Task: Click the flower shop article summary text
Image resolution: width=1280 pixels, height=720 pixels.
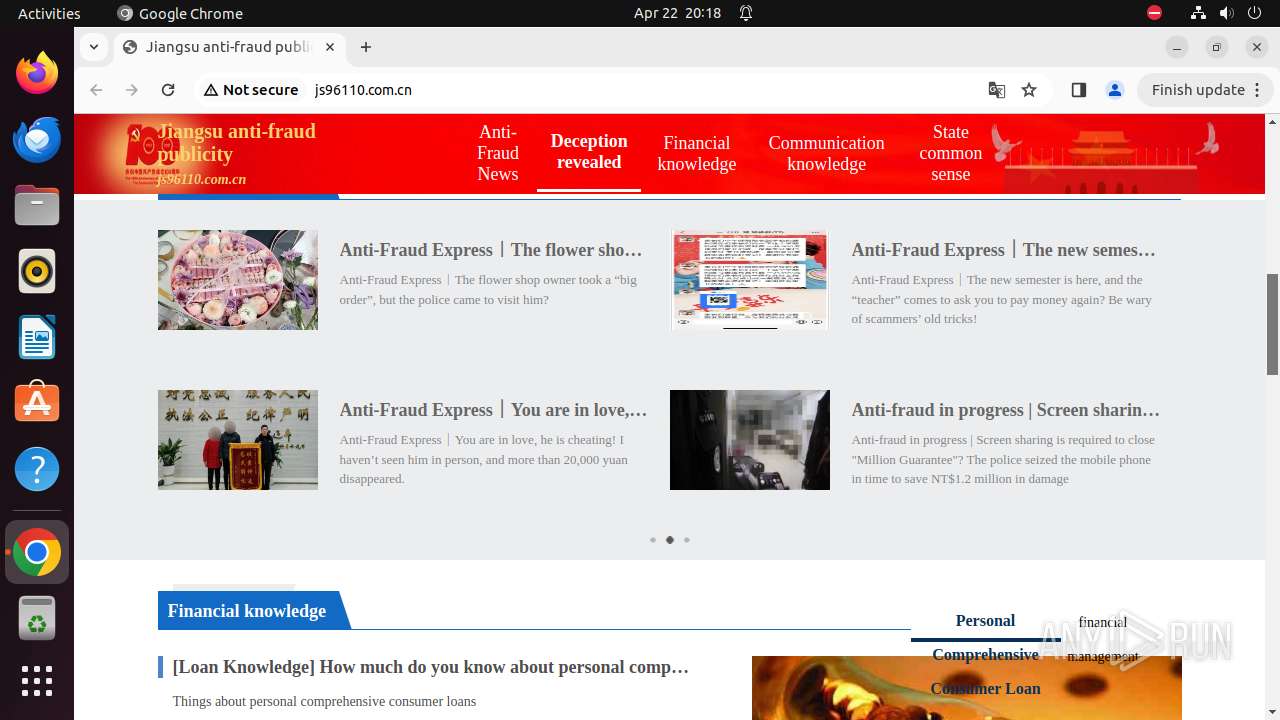Action: pos(488,290)
